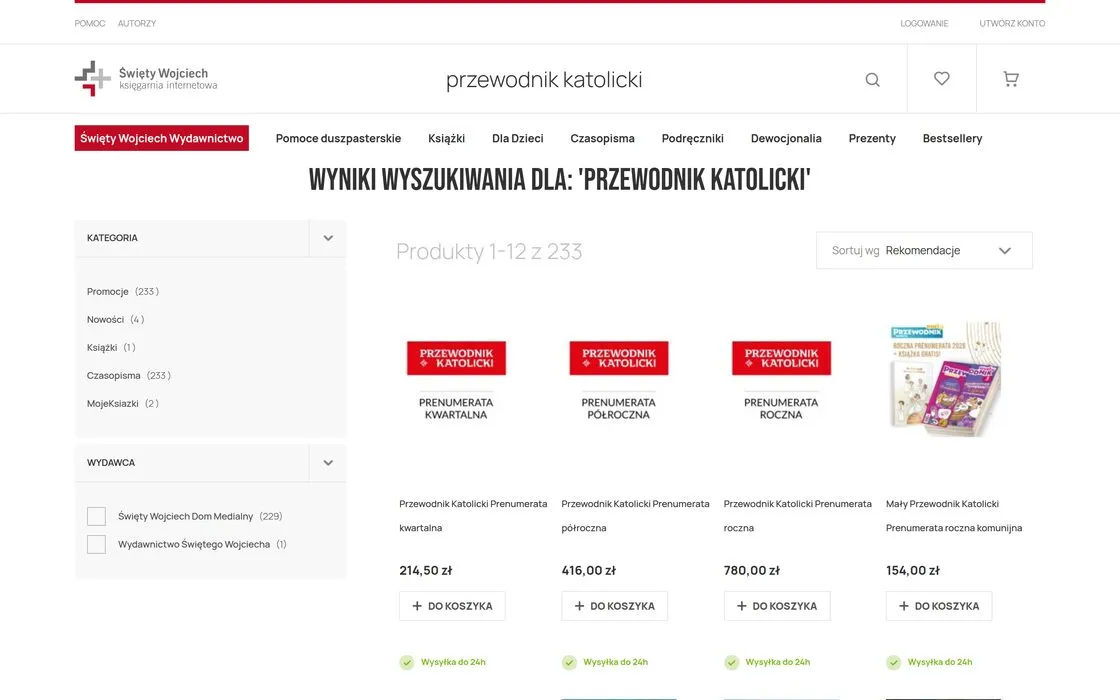Open Mały Przewodnik Katolicki komunijna title
This screenshot has height=700, width=1120.
(954, 516)
